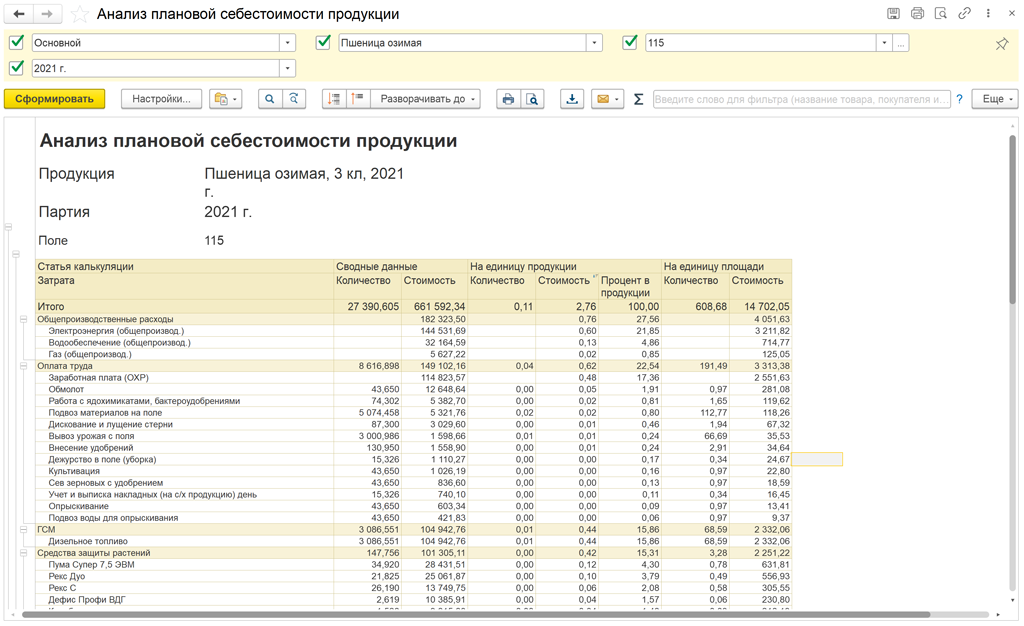Toggle the Пшеница озимая filter checkbox

point(323,43)
